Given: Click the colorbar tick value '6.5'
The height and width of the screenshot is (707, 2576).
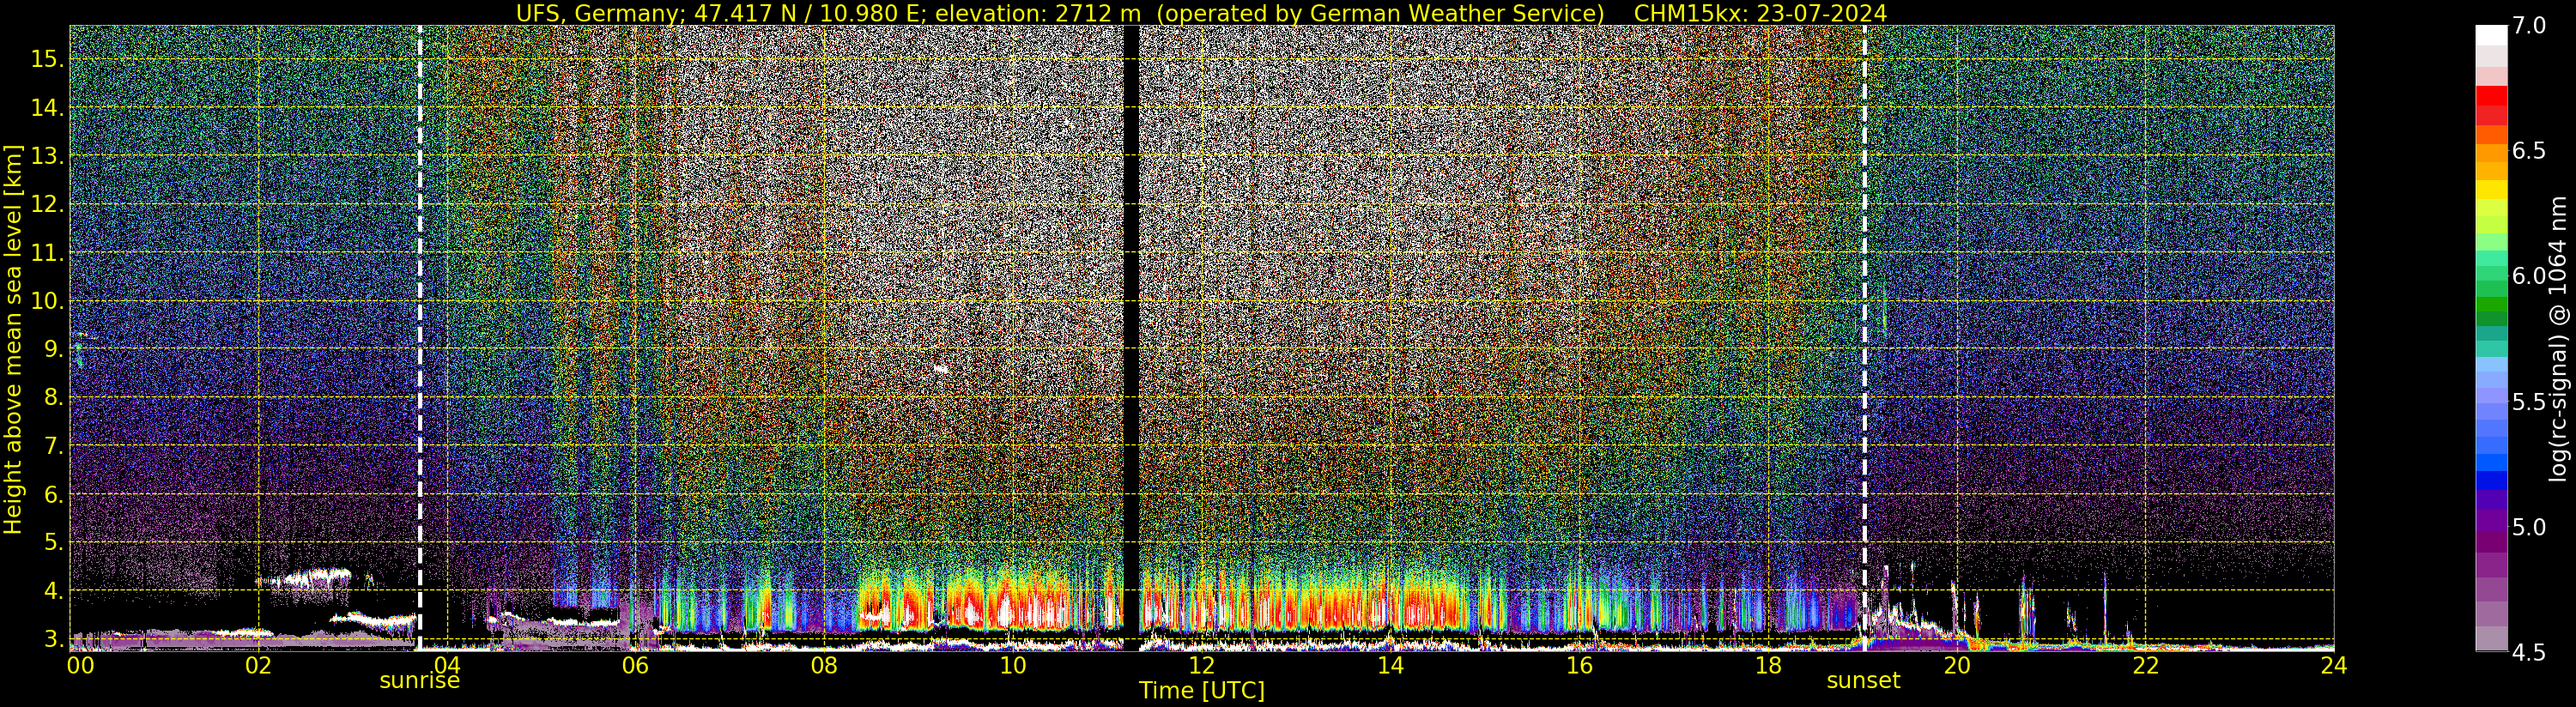Looking at the screenshot, I should (2530, 151).
